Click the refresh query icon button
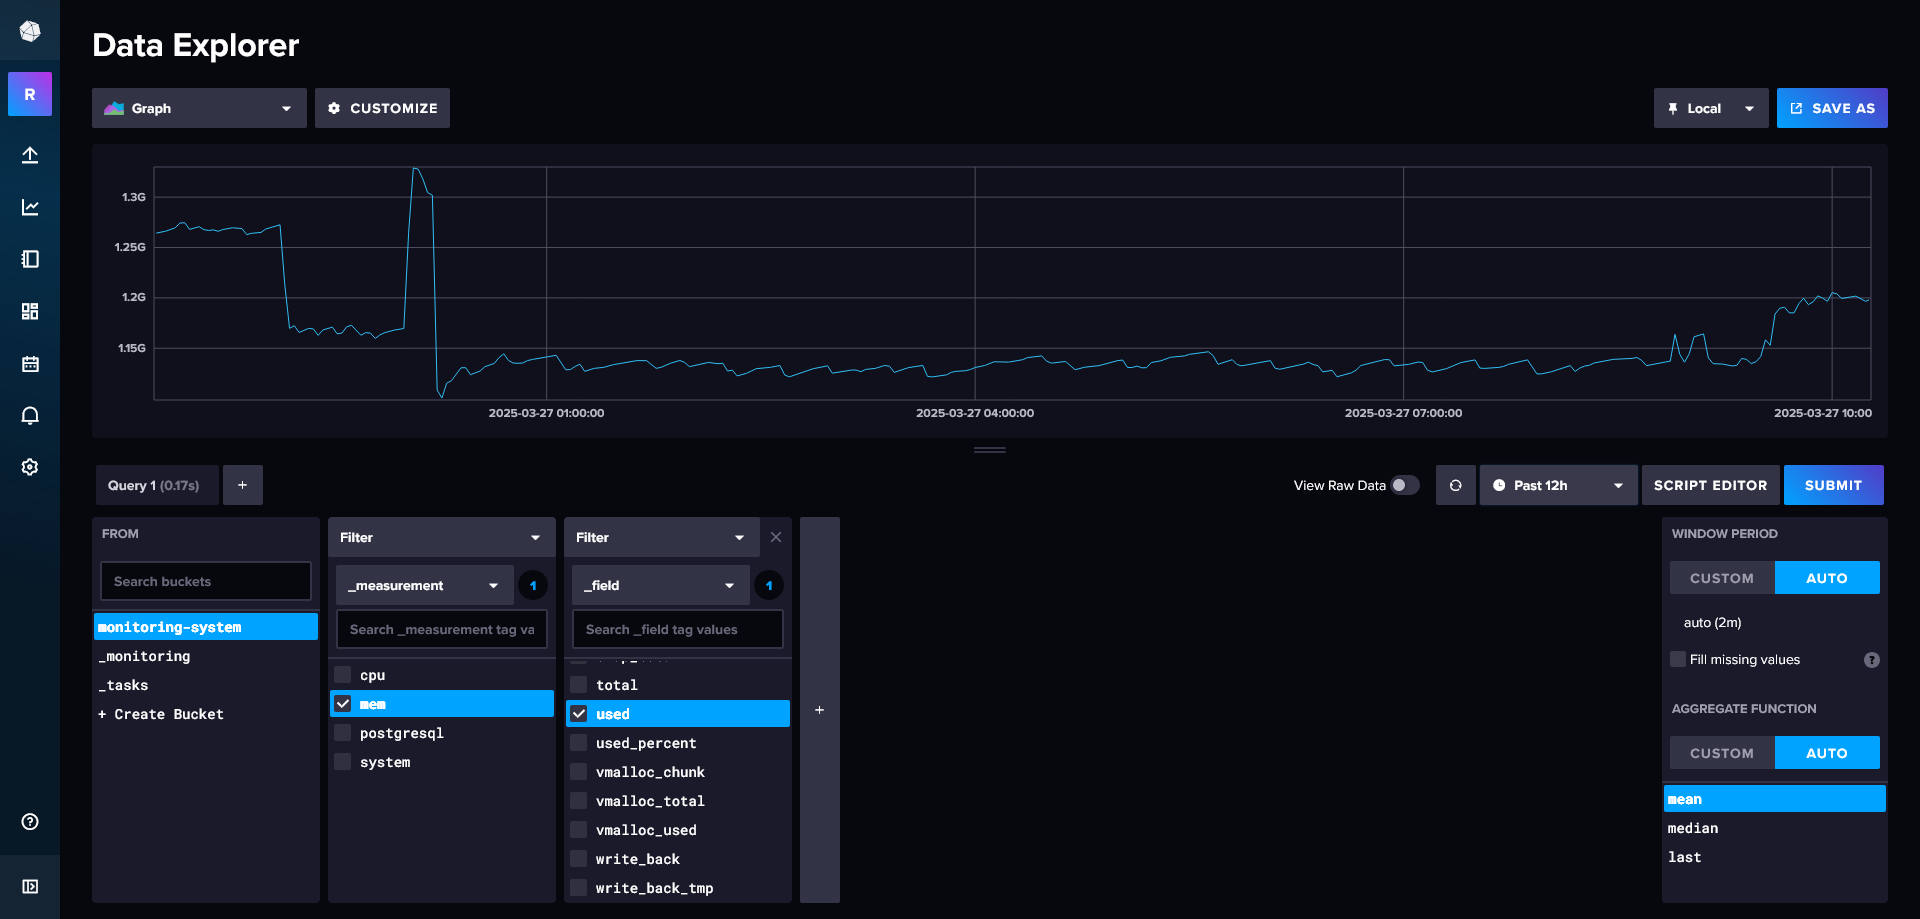Image resolution: width=1920 pixels, height=919 pixels. coord(1455,485)
